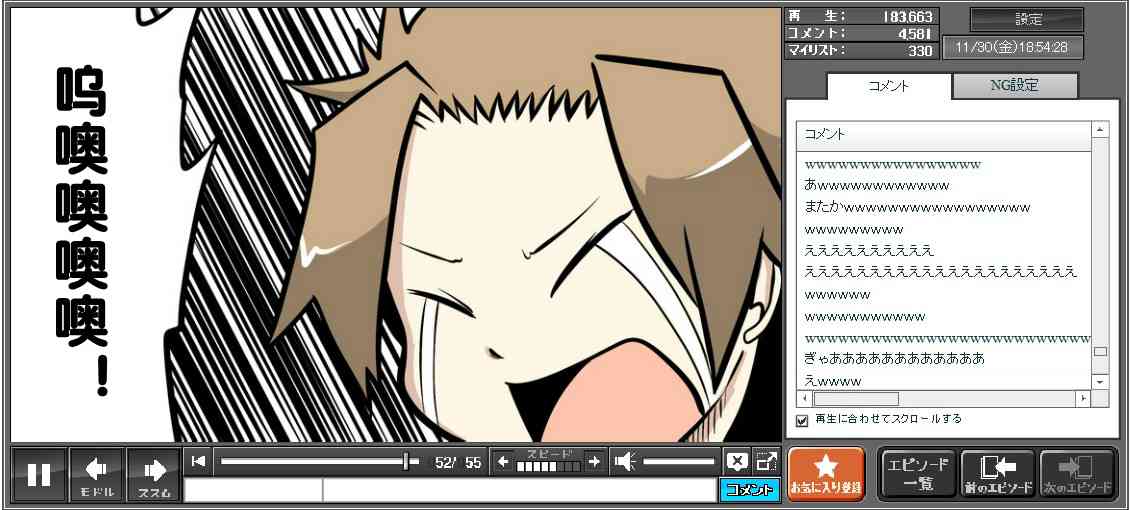Switch to the NG設定 tab
This screenshot has width=1131, height=510.
coord(1014,86)
